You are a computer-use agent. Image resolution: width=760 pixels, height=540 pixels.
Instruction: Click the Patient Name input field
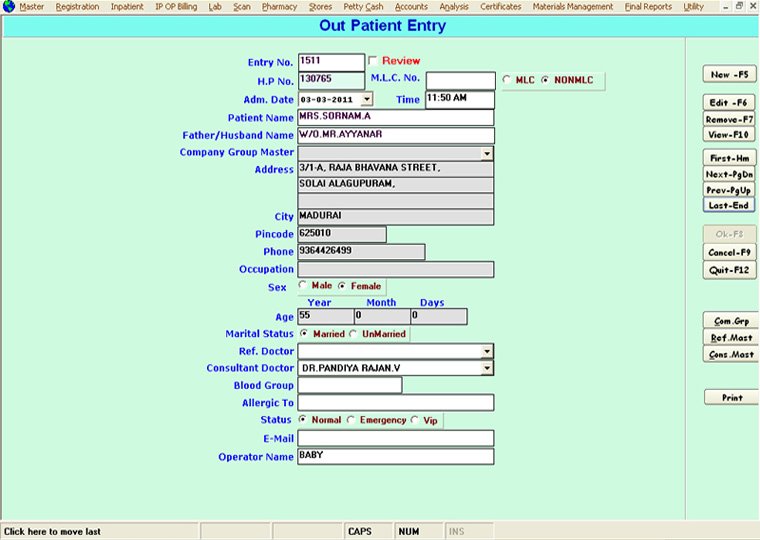pos(395,118)
